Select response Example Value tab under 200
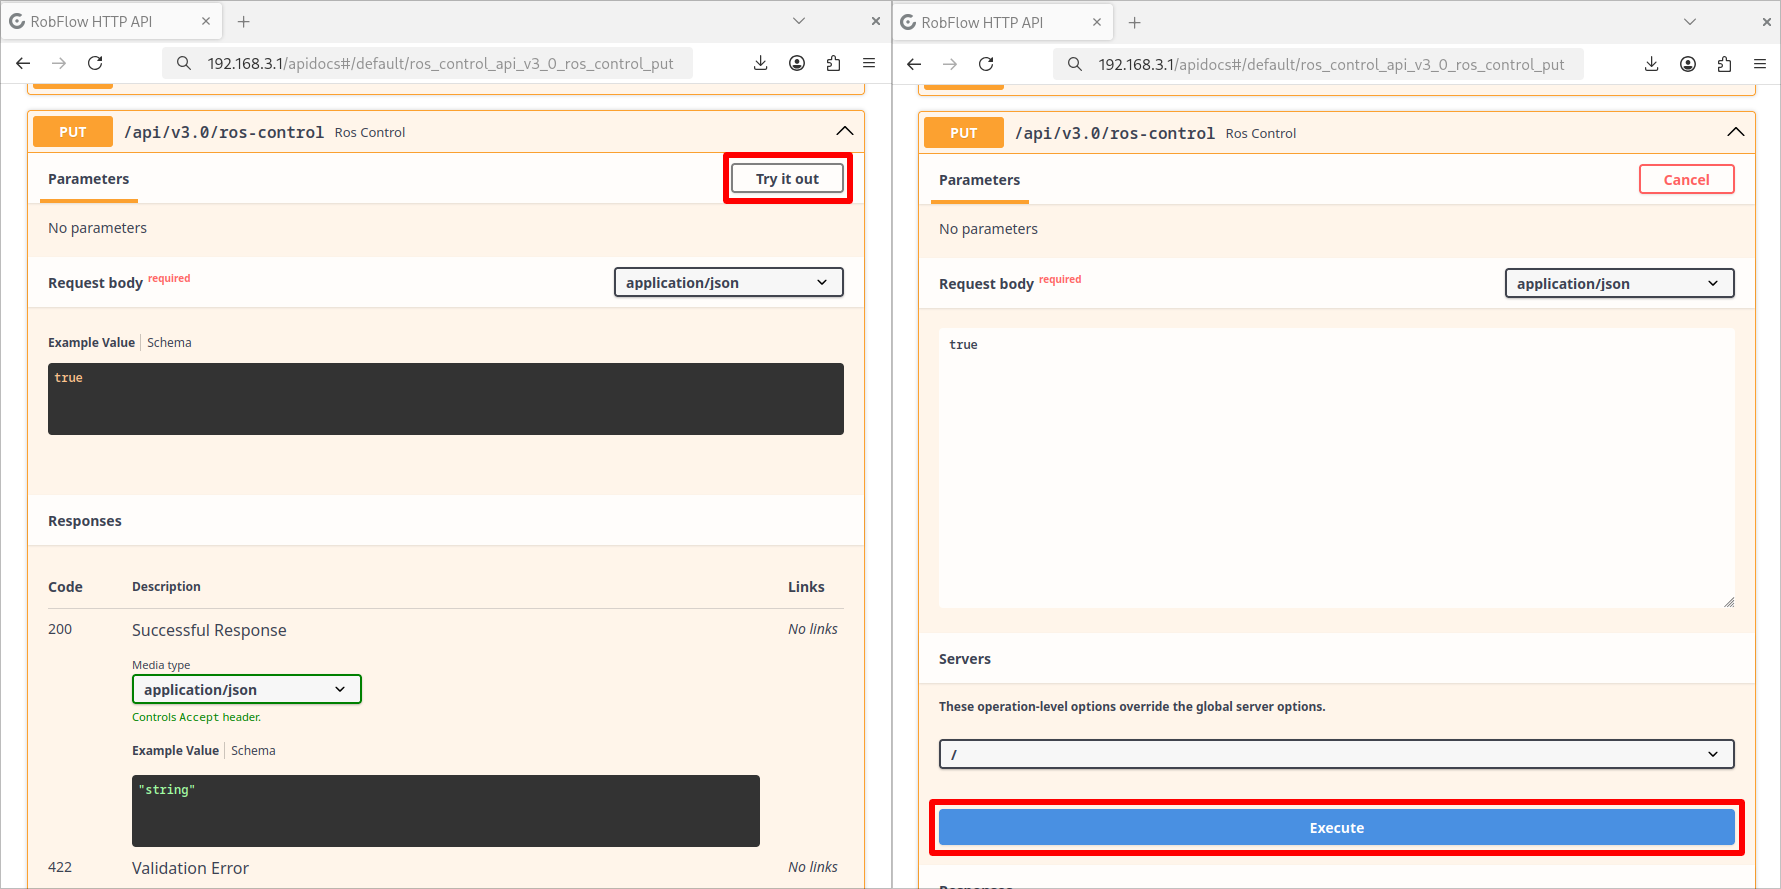 [x=175, y=750]
